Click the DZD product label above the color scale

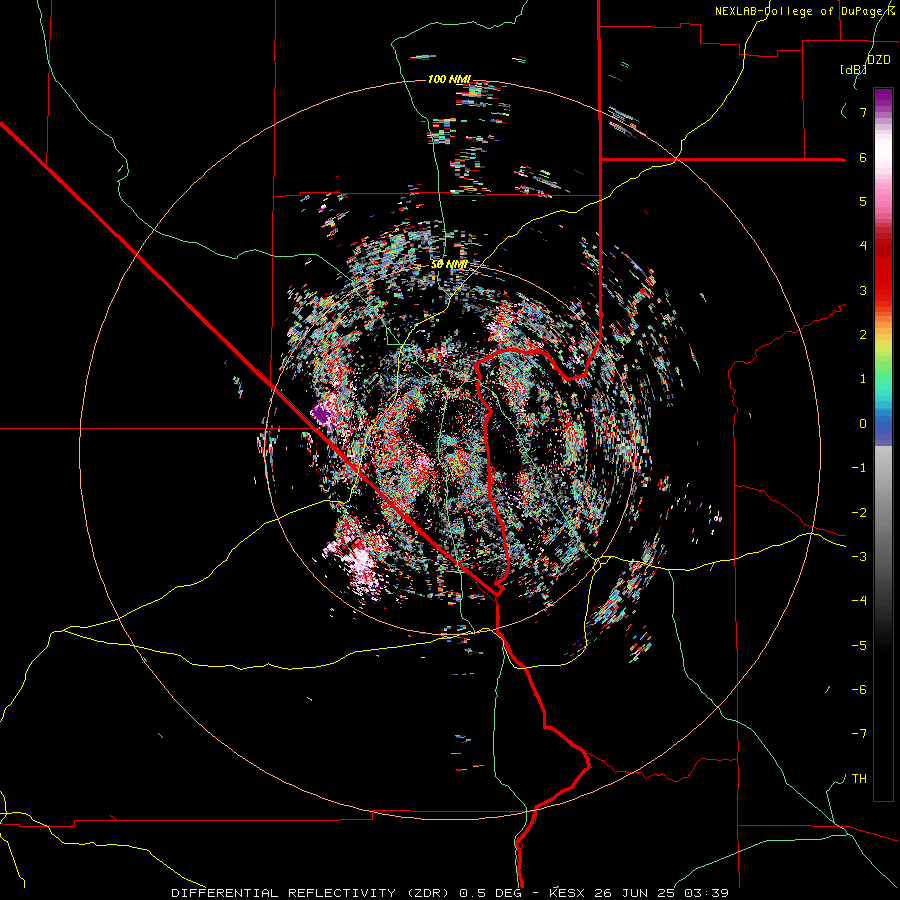click(878, 60)
